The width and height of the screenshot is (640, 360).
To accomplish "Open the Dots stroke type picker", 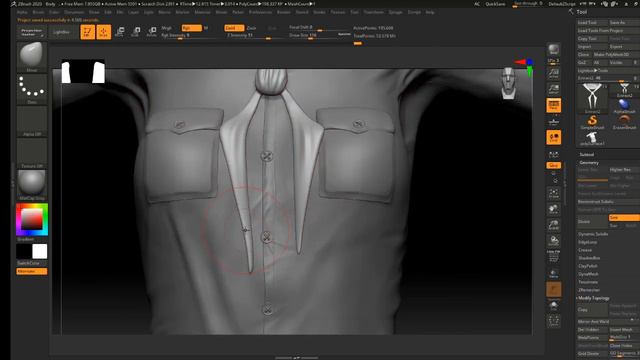I will click(32, 89).
